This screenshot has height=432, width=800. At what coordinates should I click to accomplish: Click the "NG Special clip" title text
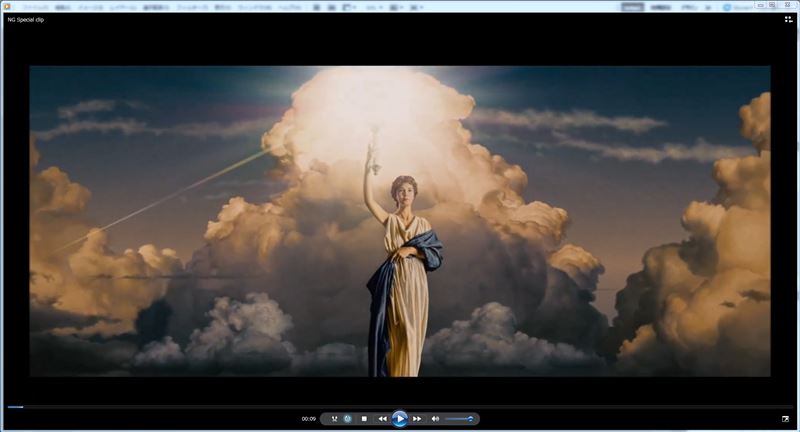click(x=26, y=20)
